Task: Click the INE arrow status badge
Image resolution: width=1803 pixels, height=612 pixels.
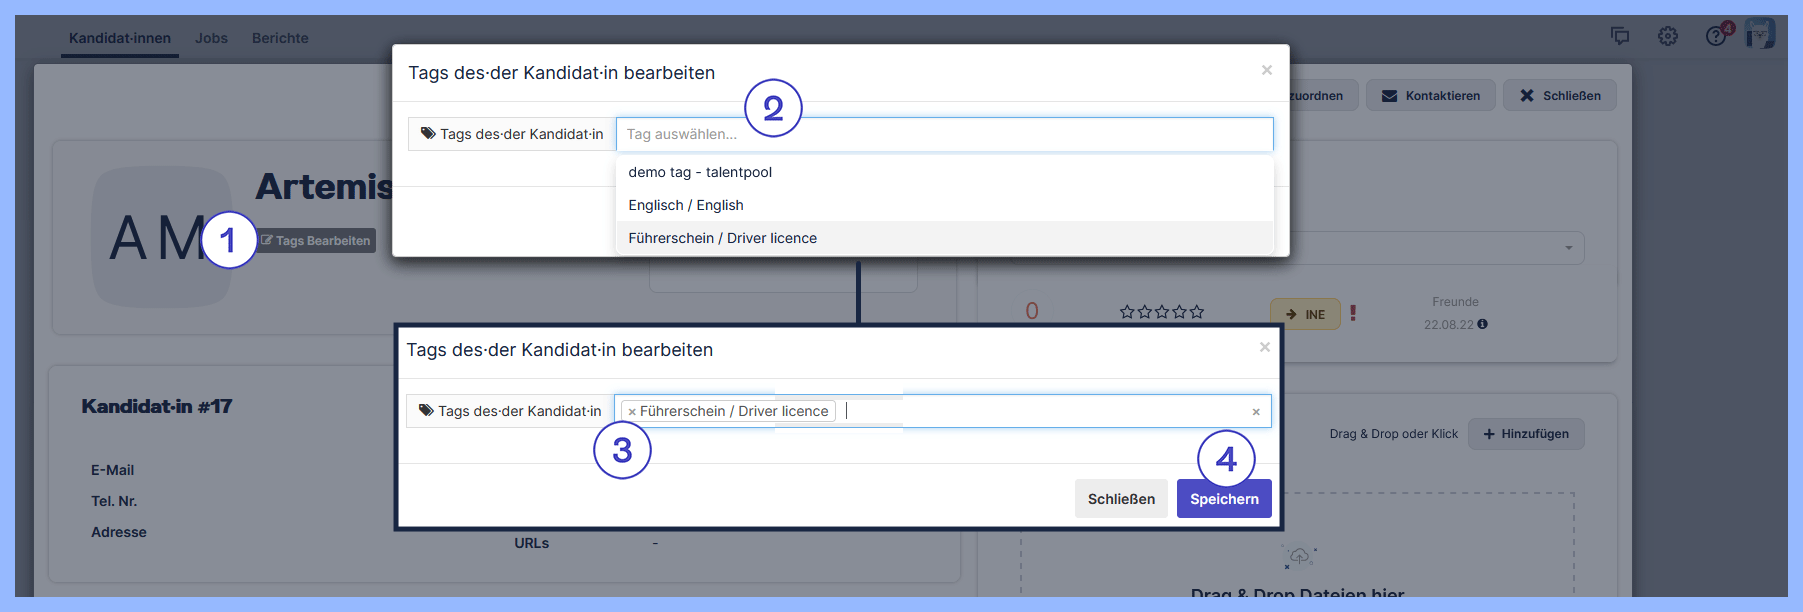Action: point(1305,314)
